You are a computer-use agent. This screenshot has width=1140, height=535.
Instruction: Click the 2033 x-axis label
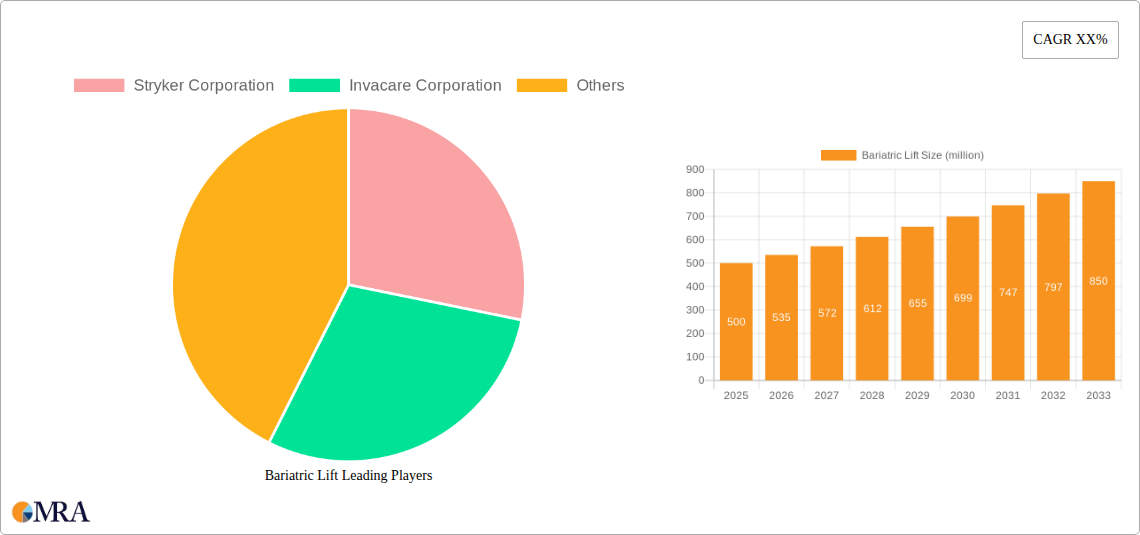tap(1099, 395)
